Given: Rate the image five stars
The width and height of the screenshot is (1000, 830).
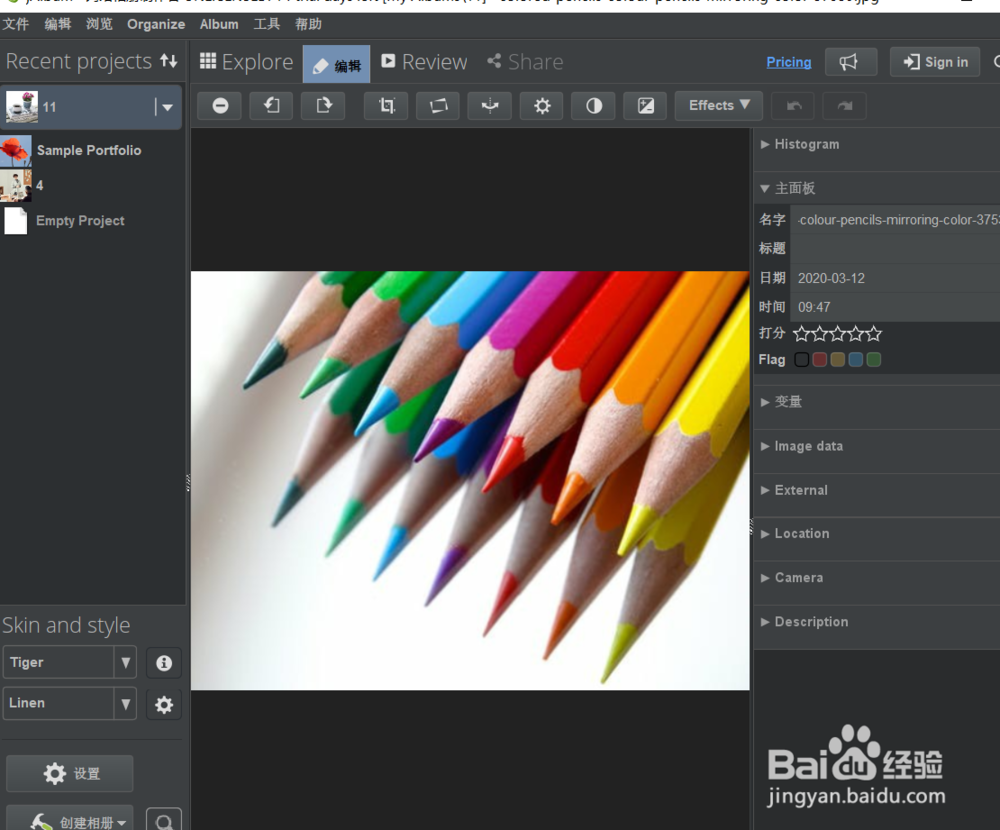Looking at the screenshot, I should point(874,333).
